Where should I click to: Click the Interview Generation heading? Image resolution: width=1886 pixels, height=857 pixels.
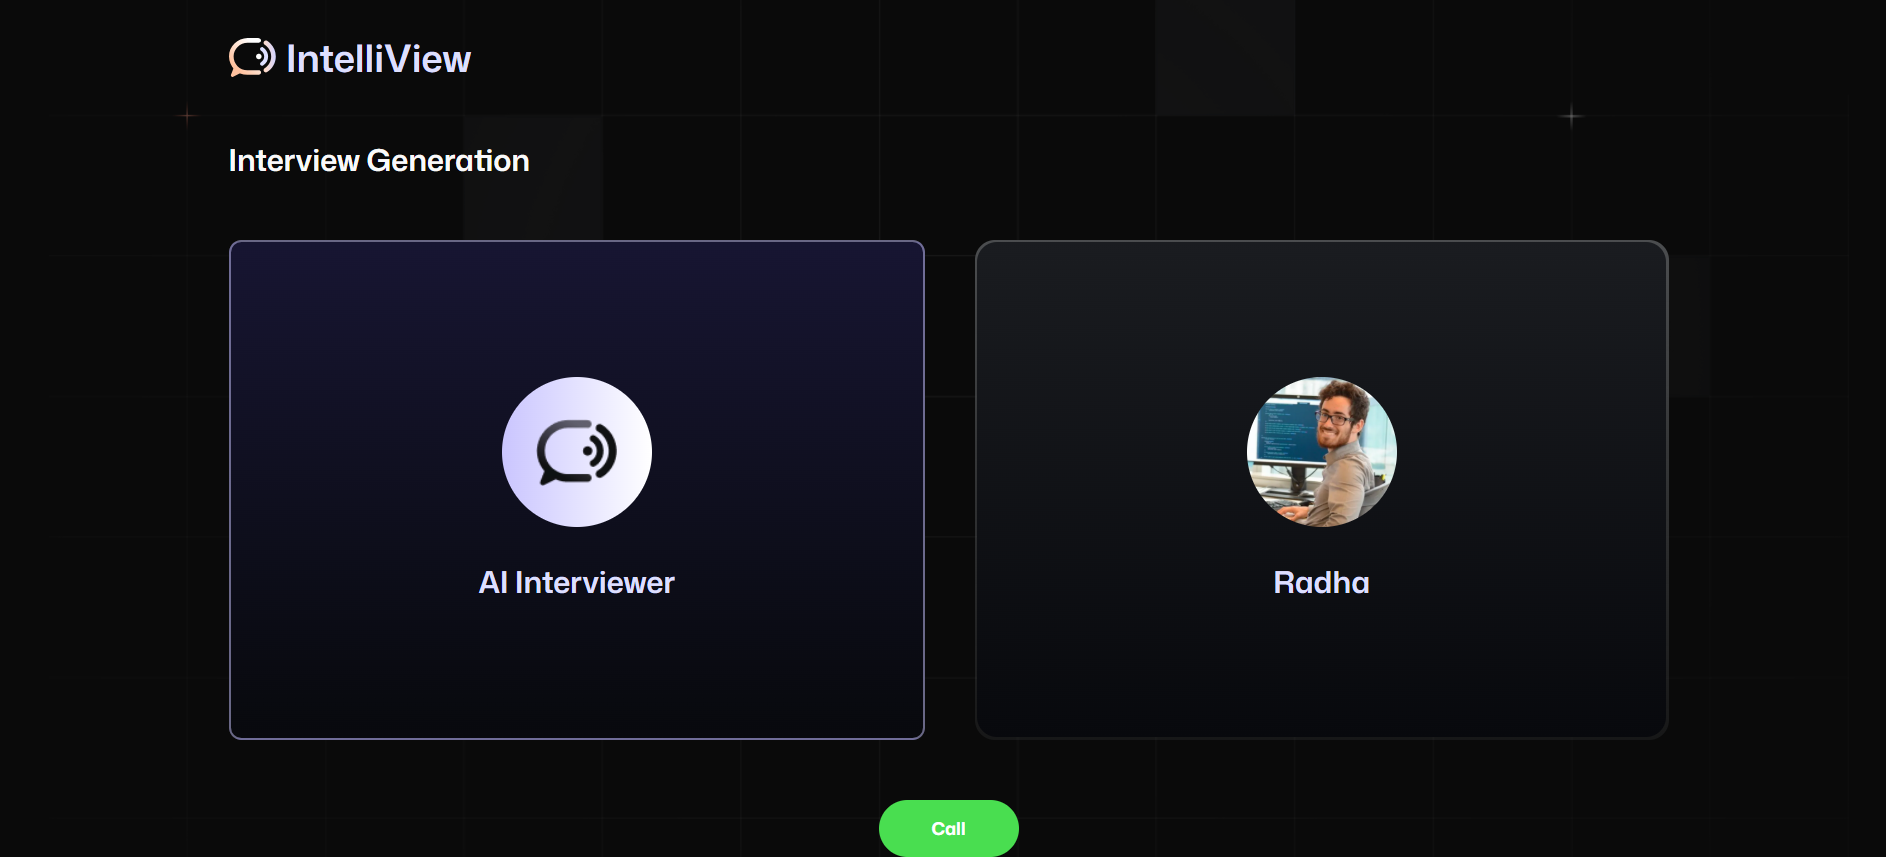(x=379, y=161)
